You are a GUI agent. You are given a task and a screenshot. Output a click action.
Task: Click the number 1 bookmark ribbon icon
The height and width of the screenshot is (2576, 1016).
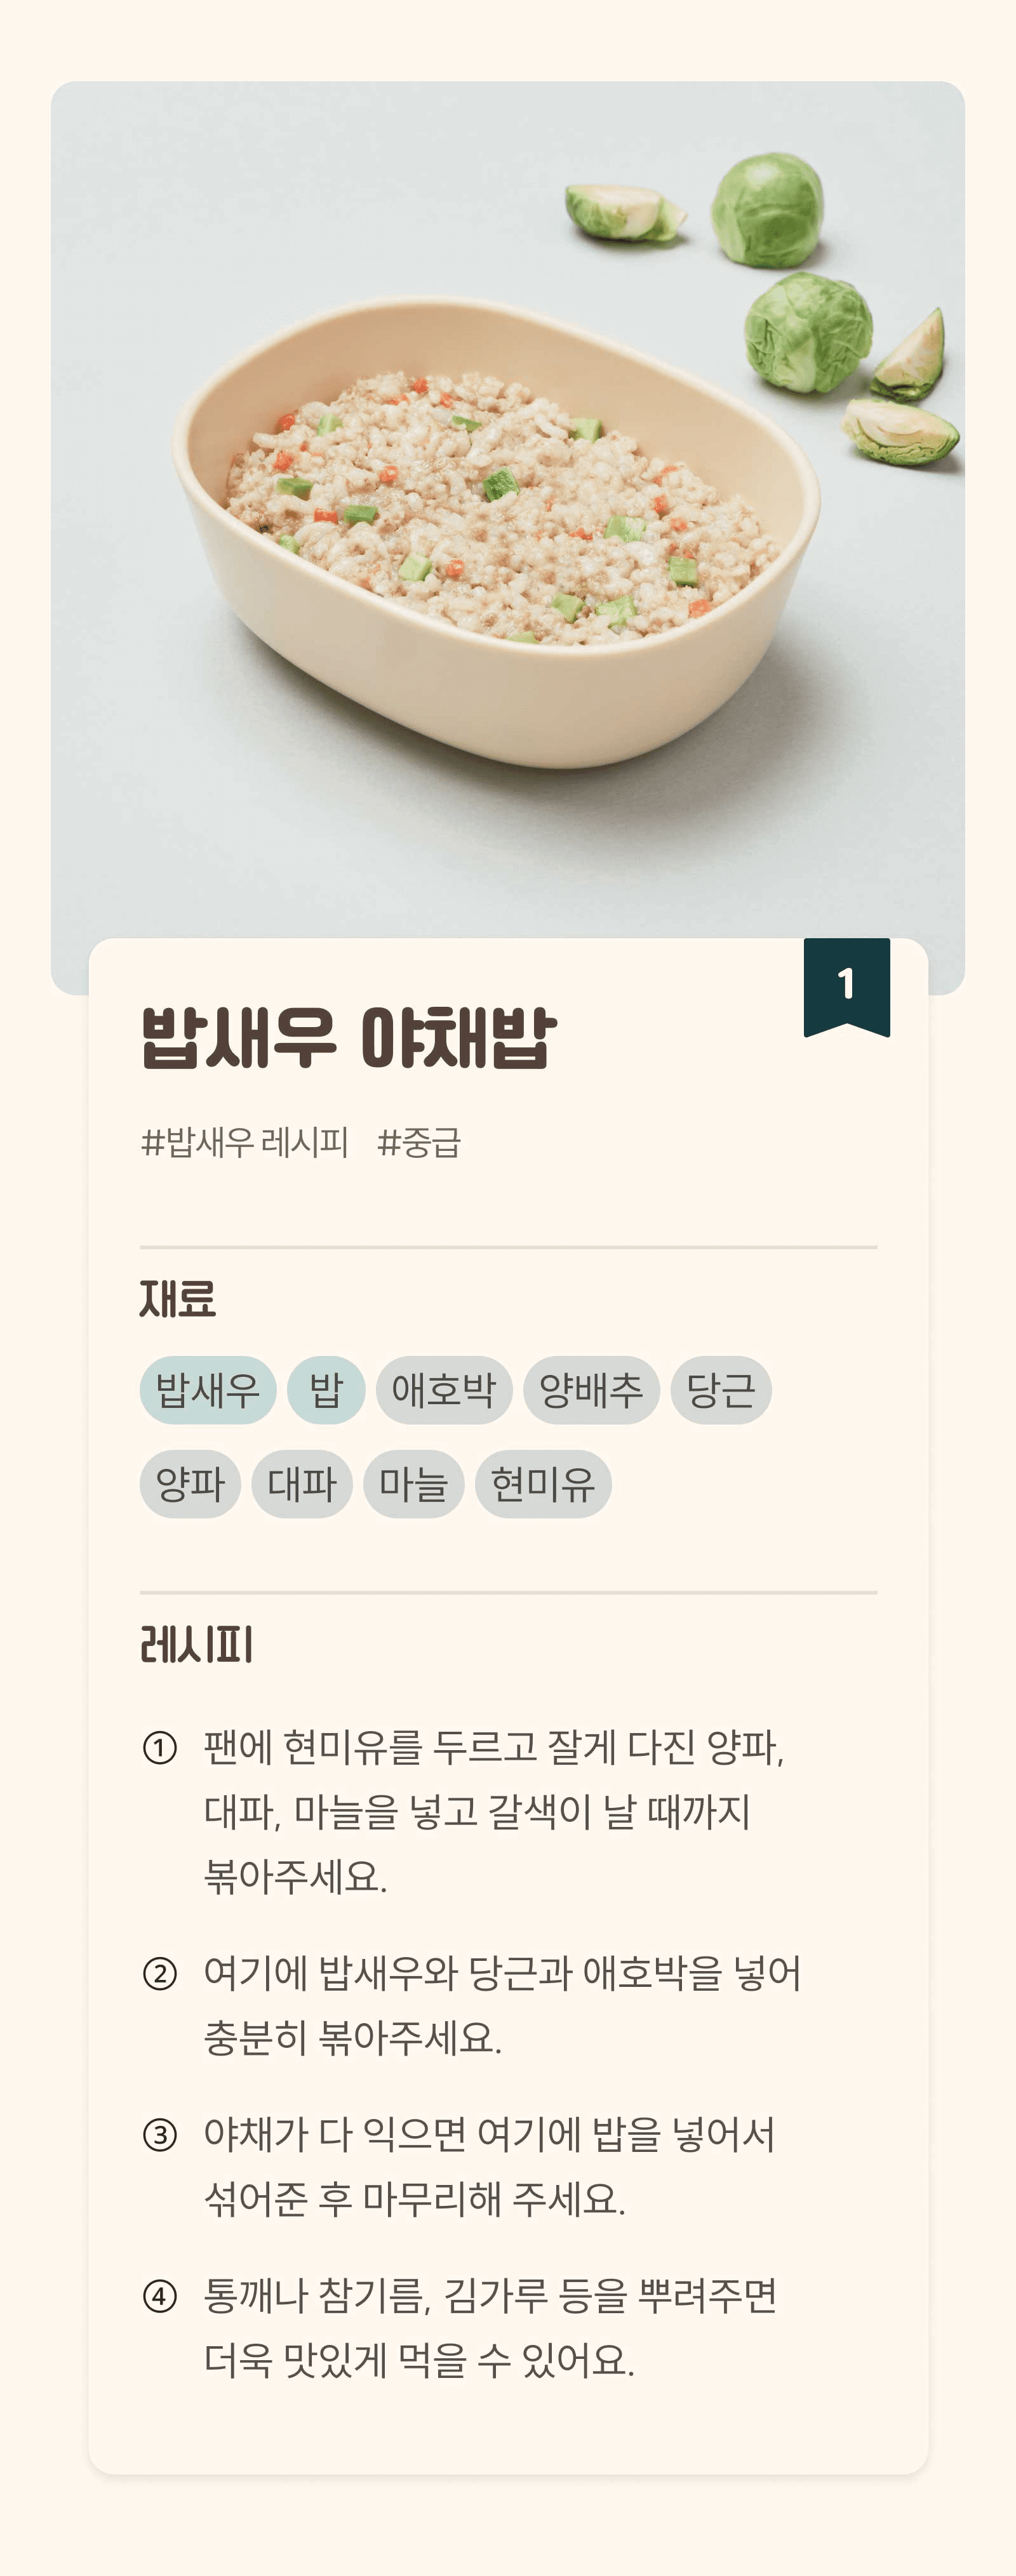point(846,987)
